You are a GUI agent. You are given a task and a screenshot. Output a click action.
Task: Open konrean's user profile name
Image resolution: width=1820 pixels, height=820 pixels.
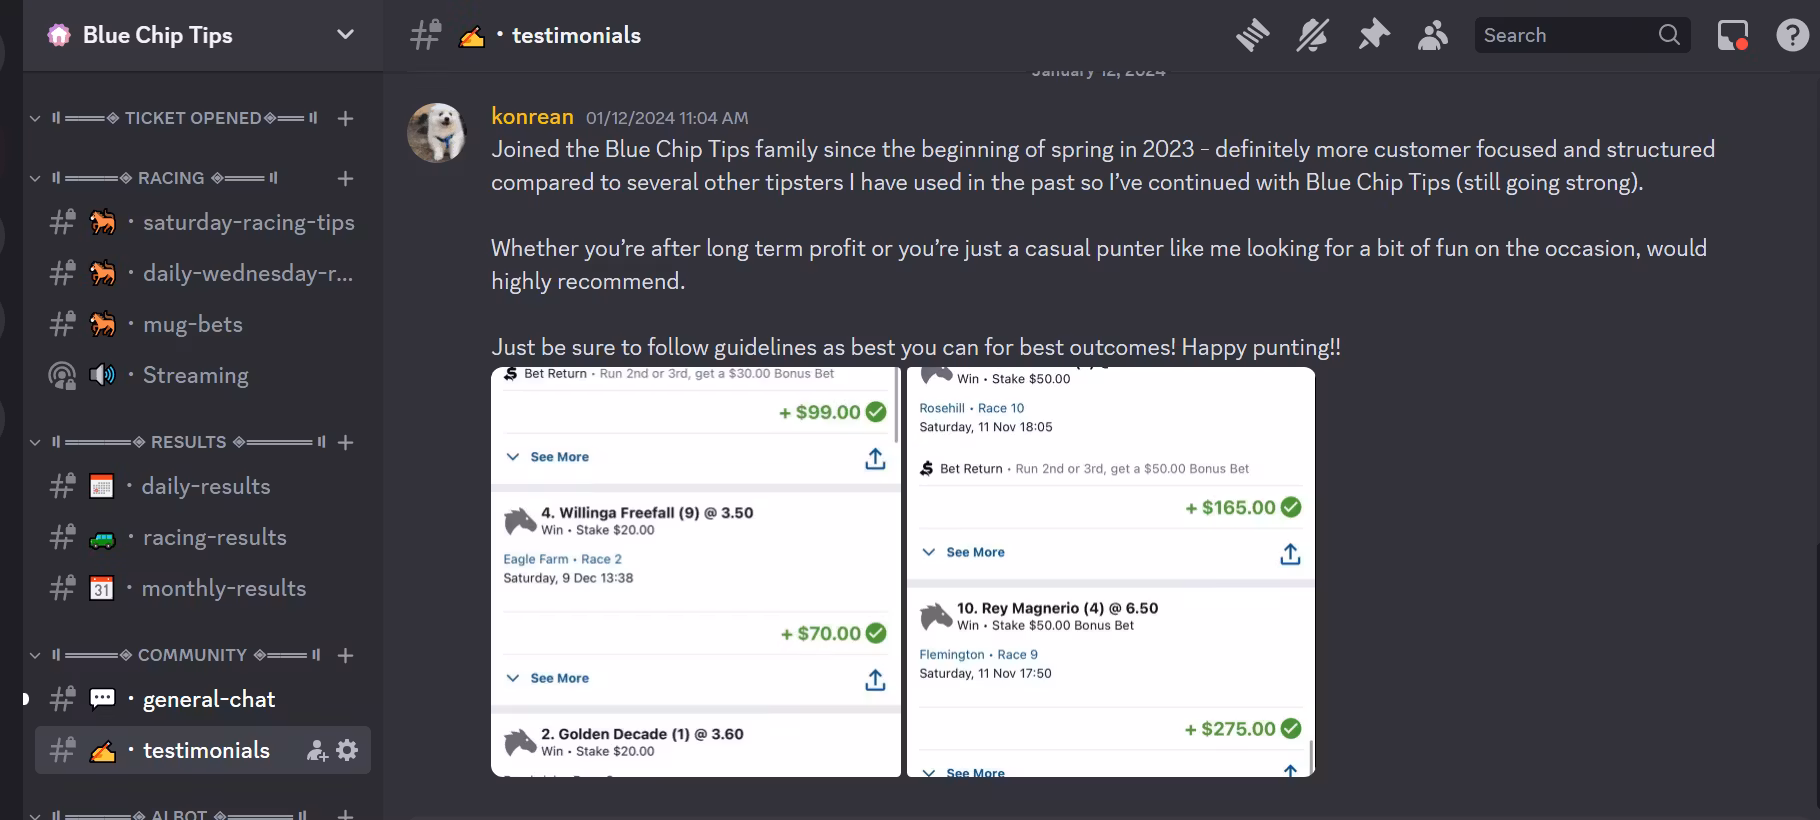click(x=532, y=117)
